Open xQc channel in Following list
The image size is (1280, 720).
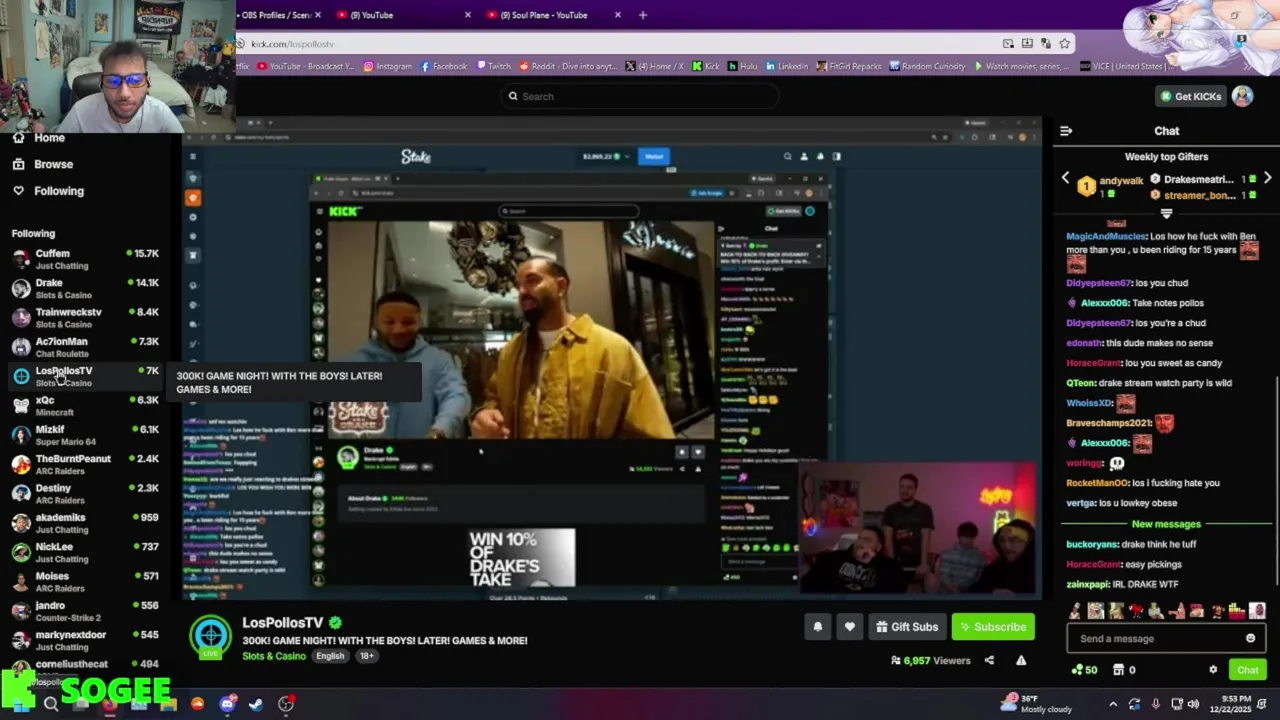[85, 405]
